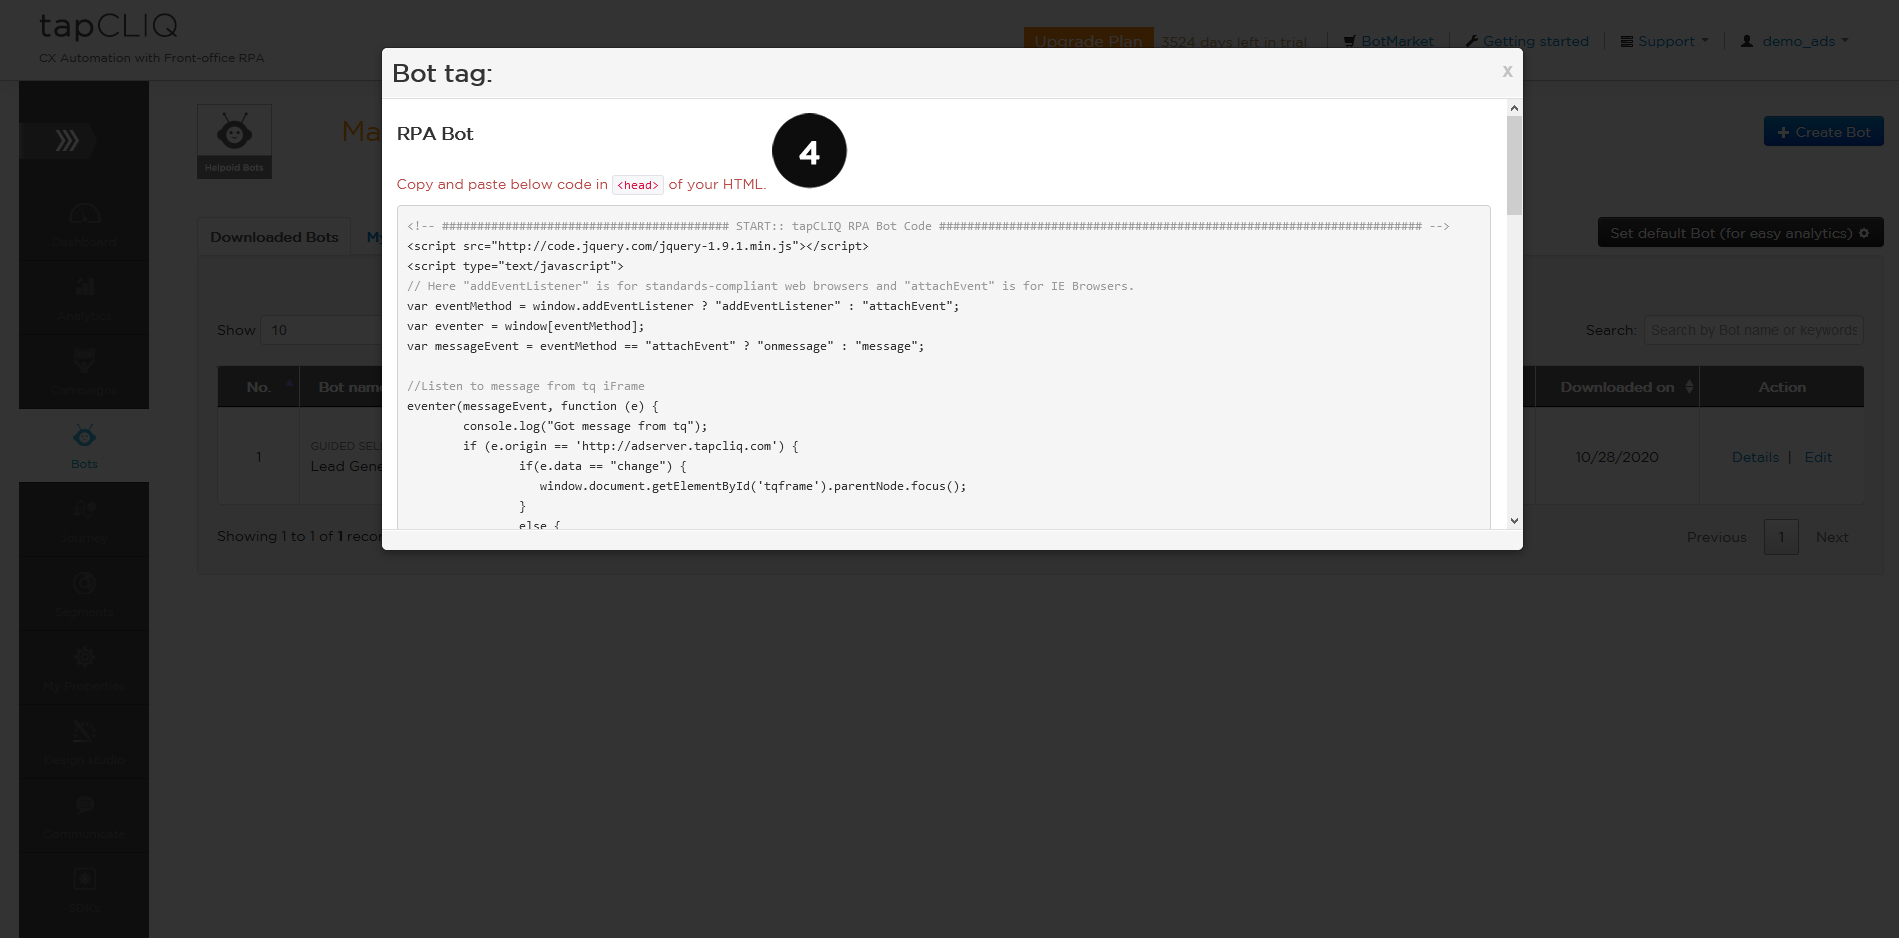This screenshot has width=1899, height=938.
Task: Click the wrench icon beside Getting started
Action: tap(1472, 41)
